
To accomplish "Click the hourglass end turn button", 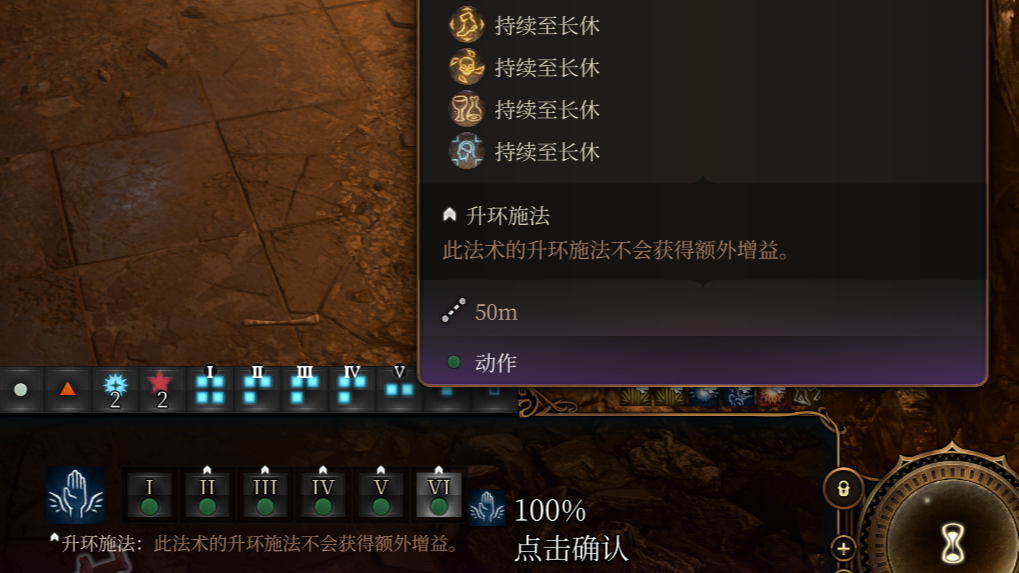I will click(x=953, y=543).
